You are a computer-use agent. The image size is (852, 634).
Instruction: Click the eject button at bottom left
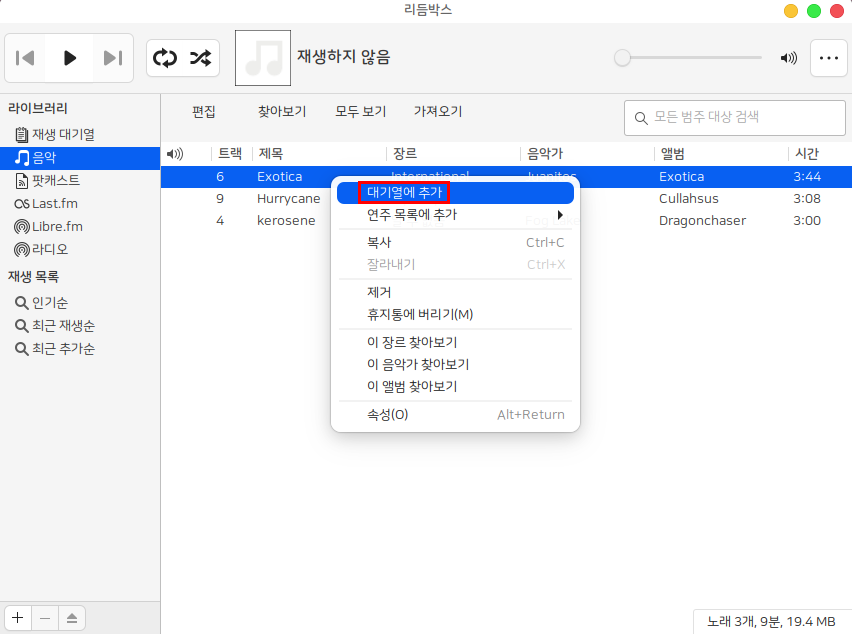(x=71, y=618)
